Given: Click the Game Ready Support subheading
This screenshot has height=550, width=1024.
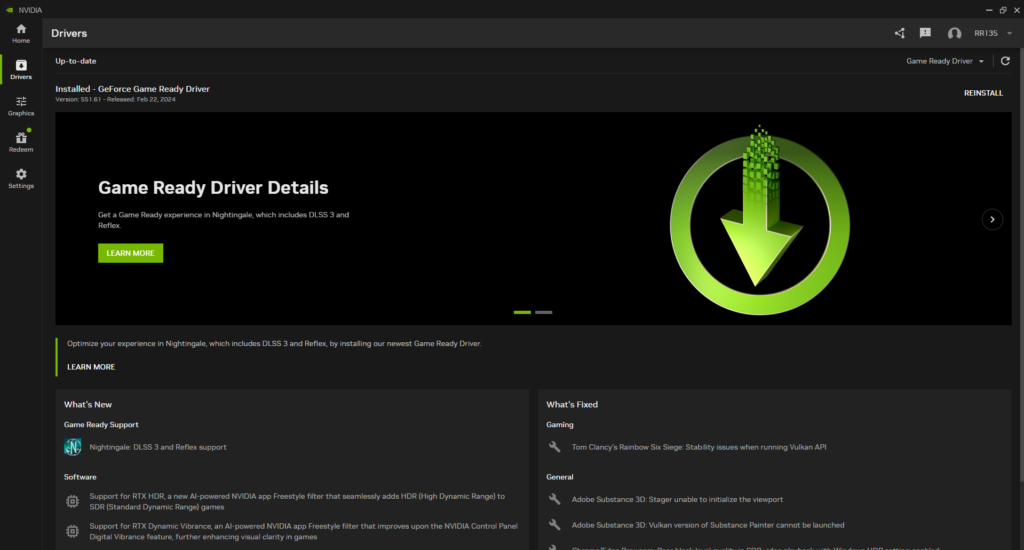Looking at the screenshot, I should click(101, 425).
